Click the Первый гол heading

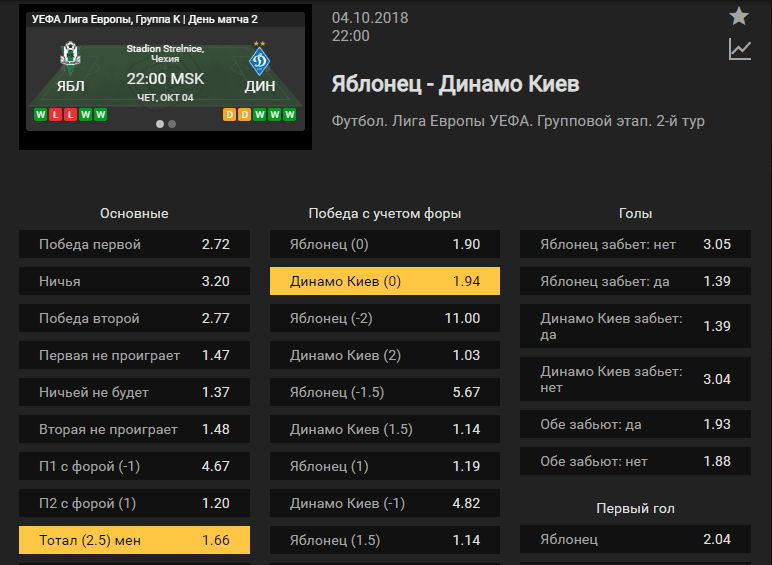coord(635,508)
